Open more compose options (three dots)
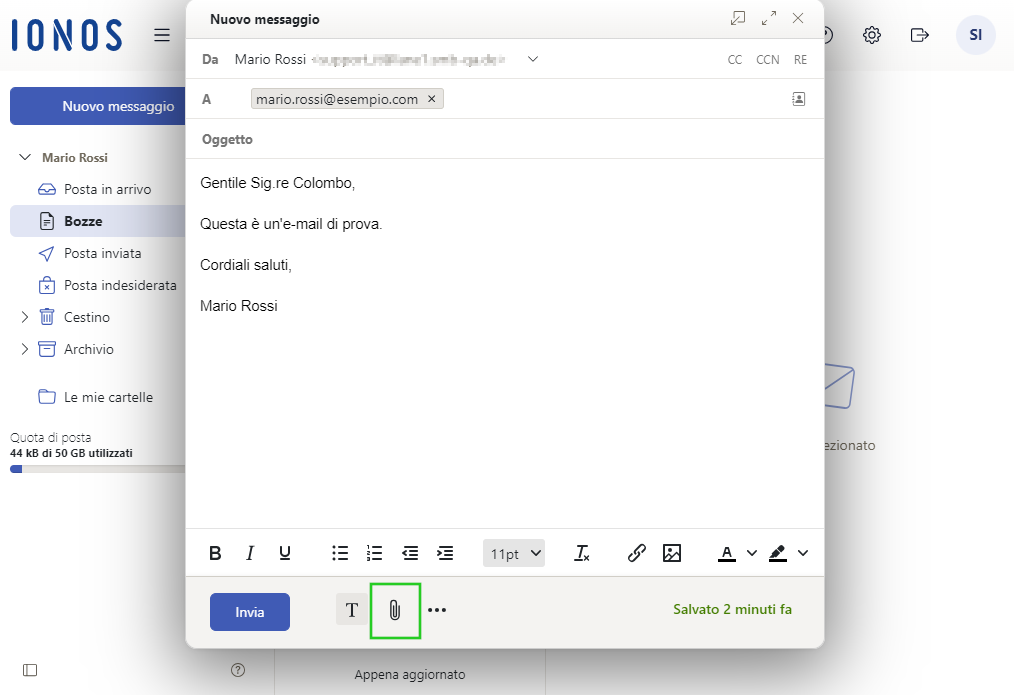Screen dimensions: 1014x695 [x=437, y=610]
